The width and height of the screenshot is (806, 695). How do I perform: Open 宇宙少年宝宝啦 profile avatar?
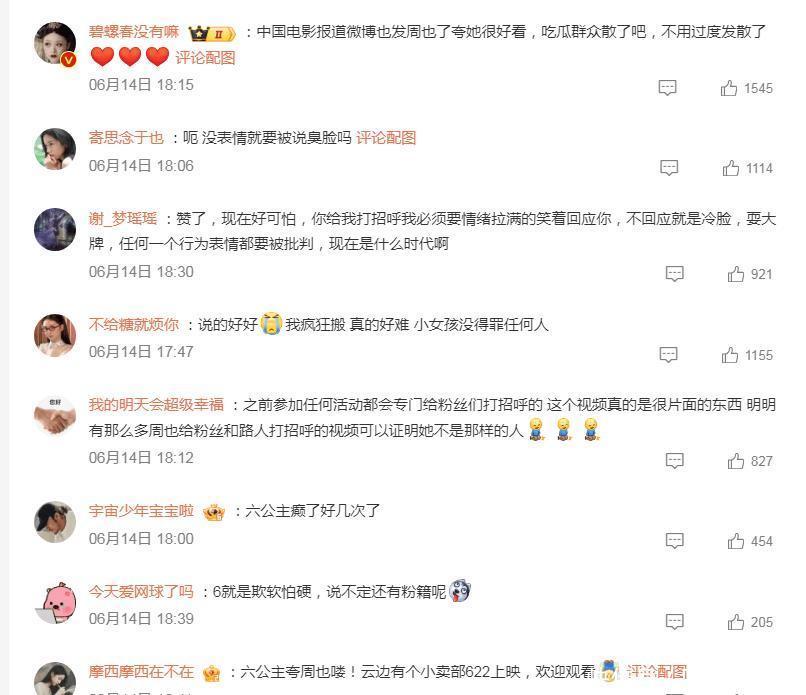click(55, 522)
